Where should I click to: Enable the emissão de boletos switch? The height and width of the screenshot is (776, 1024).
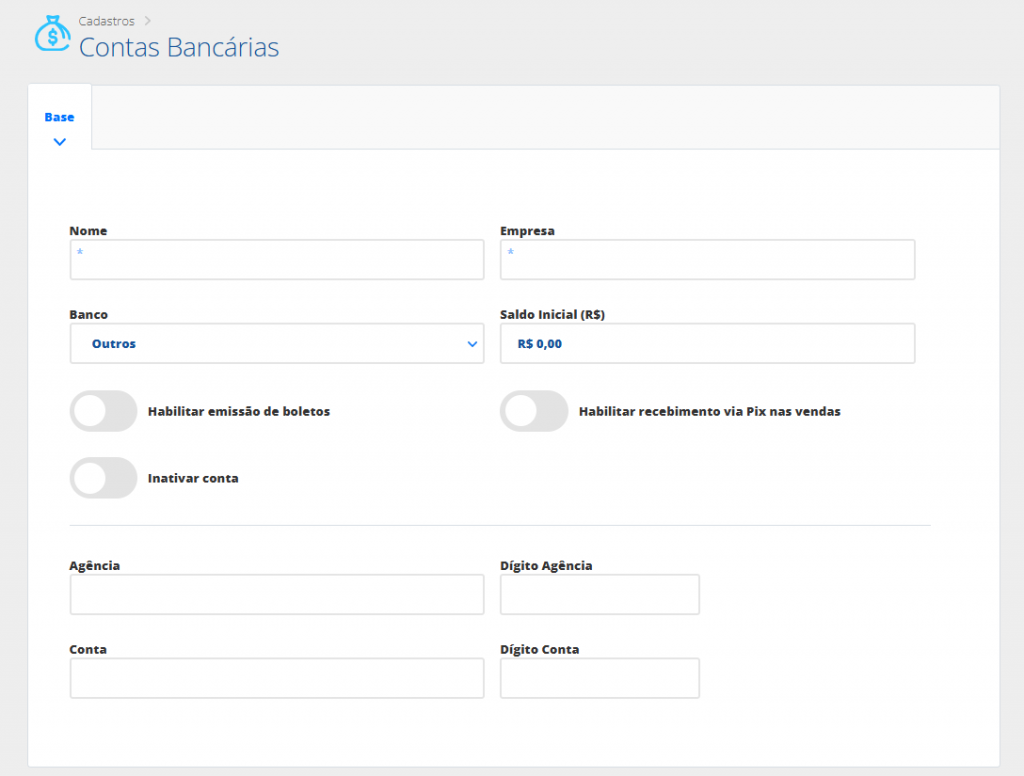pos(103,411)
